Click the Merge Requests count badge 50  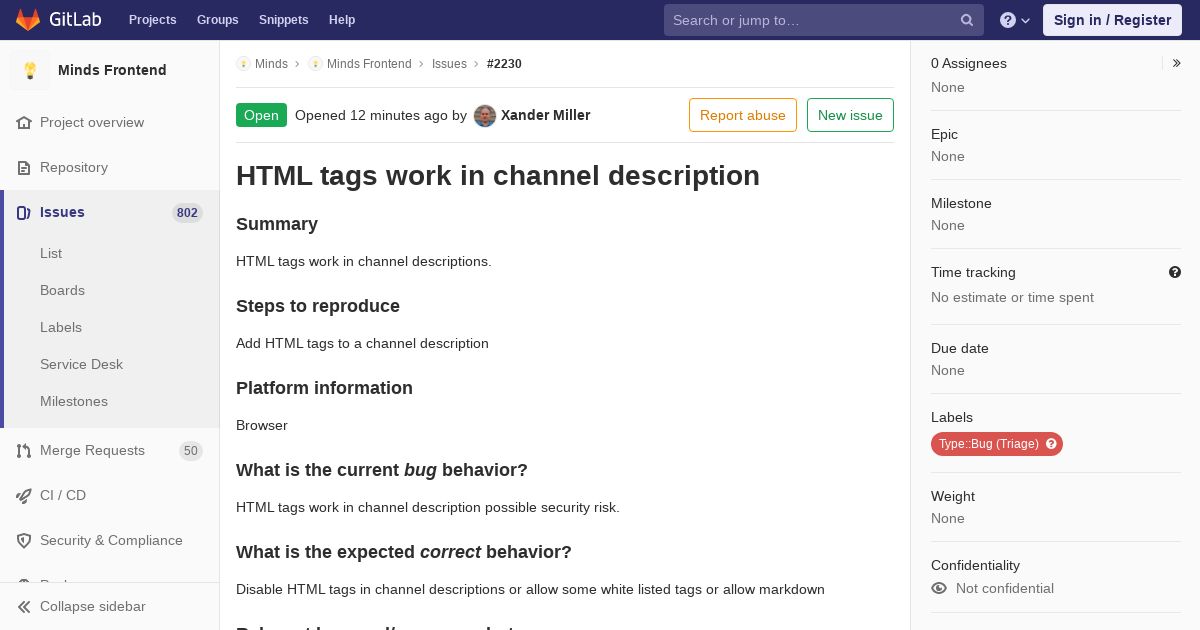(191, 451)
